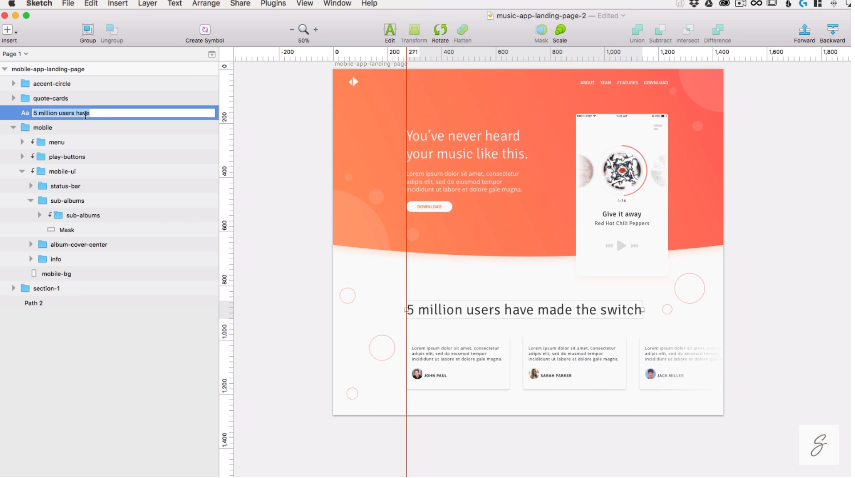Open the File menu

(x=68, y=3)
